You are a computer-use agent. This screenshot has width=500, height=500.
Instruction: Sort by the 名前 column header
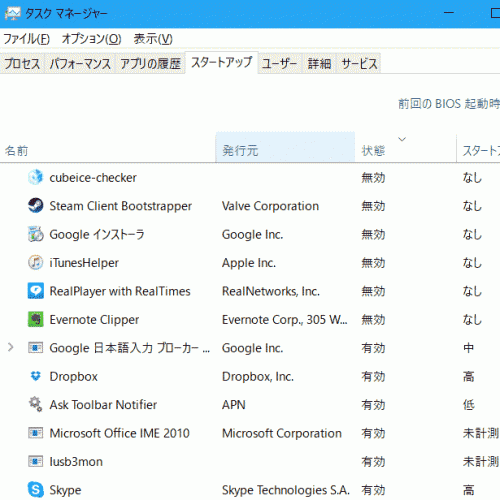coord(108,147)
